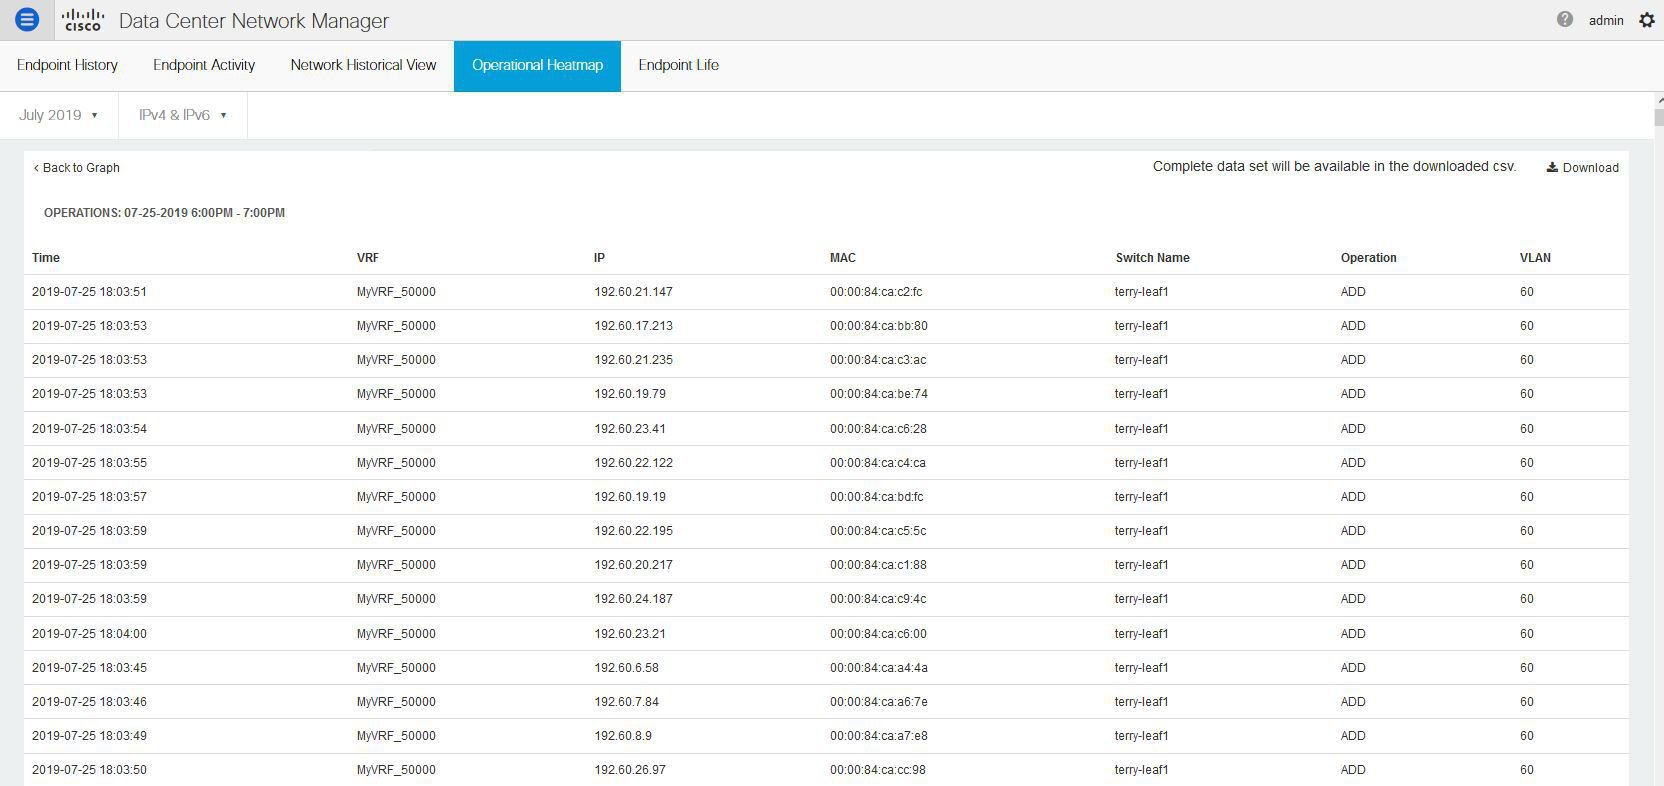Click MAC address 00:00:84:ca:c6:00
The height and width of the screenshot is (786, 1664).
point(878,634)
